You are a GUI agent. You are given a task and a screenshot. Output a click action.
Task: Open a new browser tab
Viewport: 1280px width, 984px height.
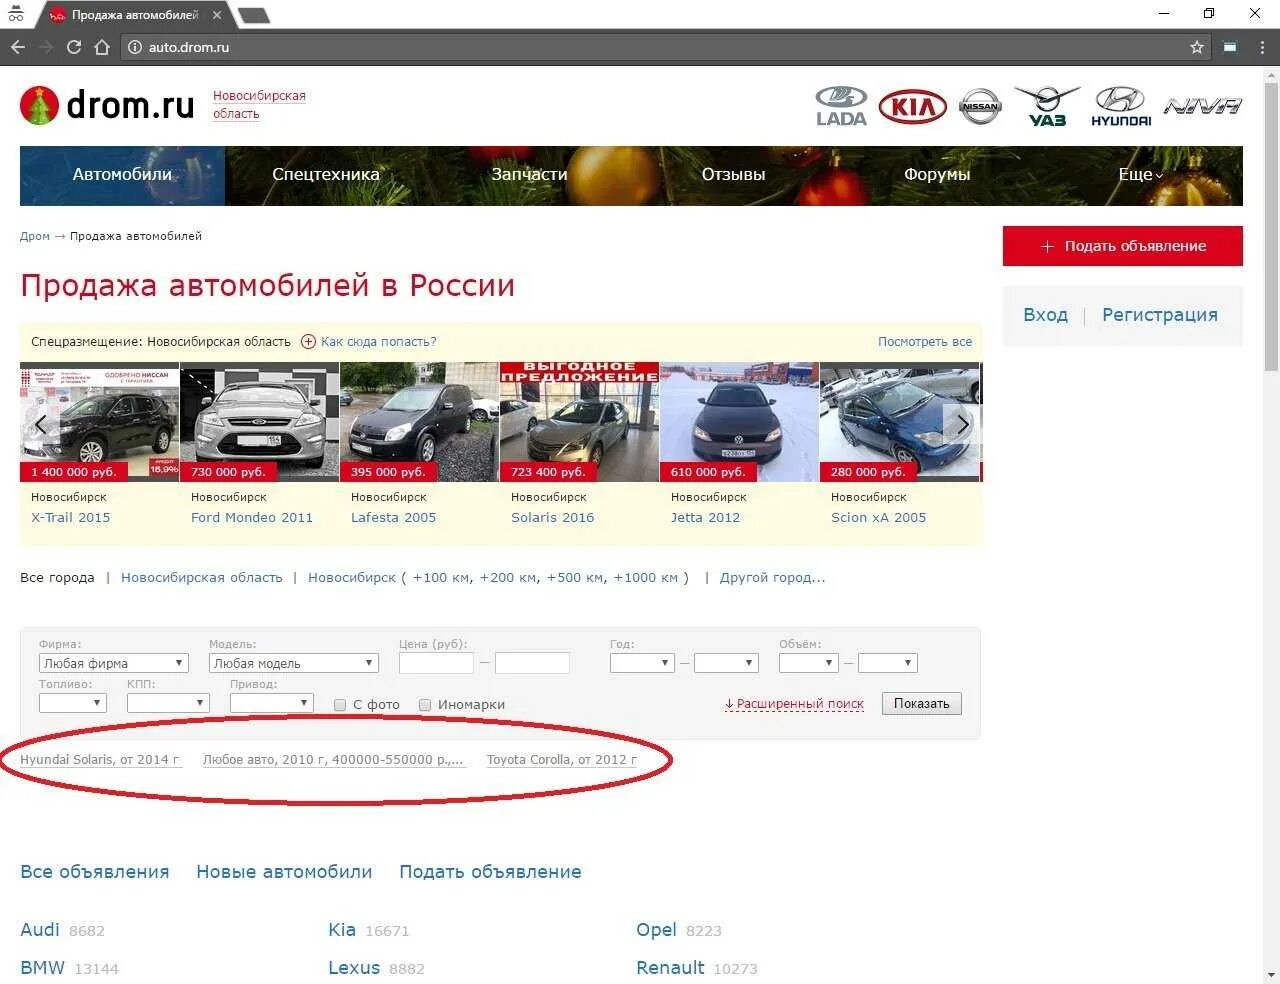tap(254, 15)
